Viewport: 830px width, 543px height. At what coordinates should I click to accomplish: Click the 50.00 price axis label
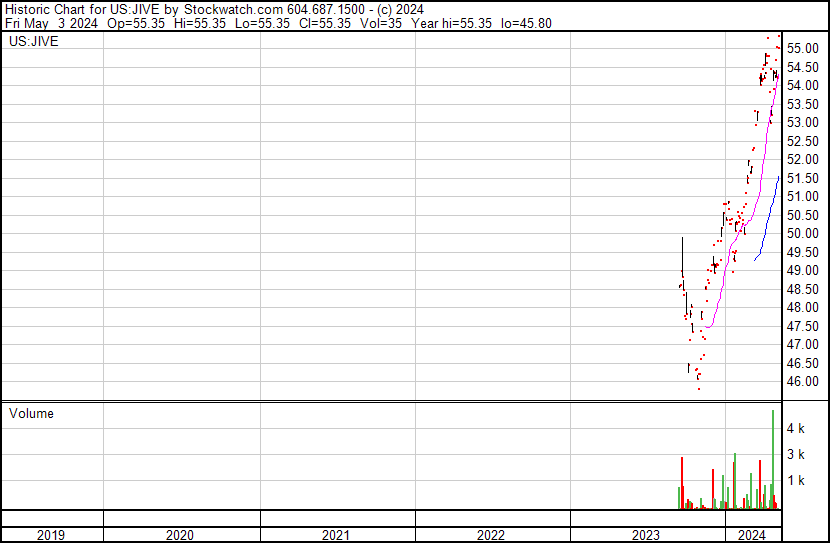pyautogui.click(x=802, y=233)
